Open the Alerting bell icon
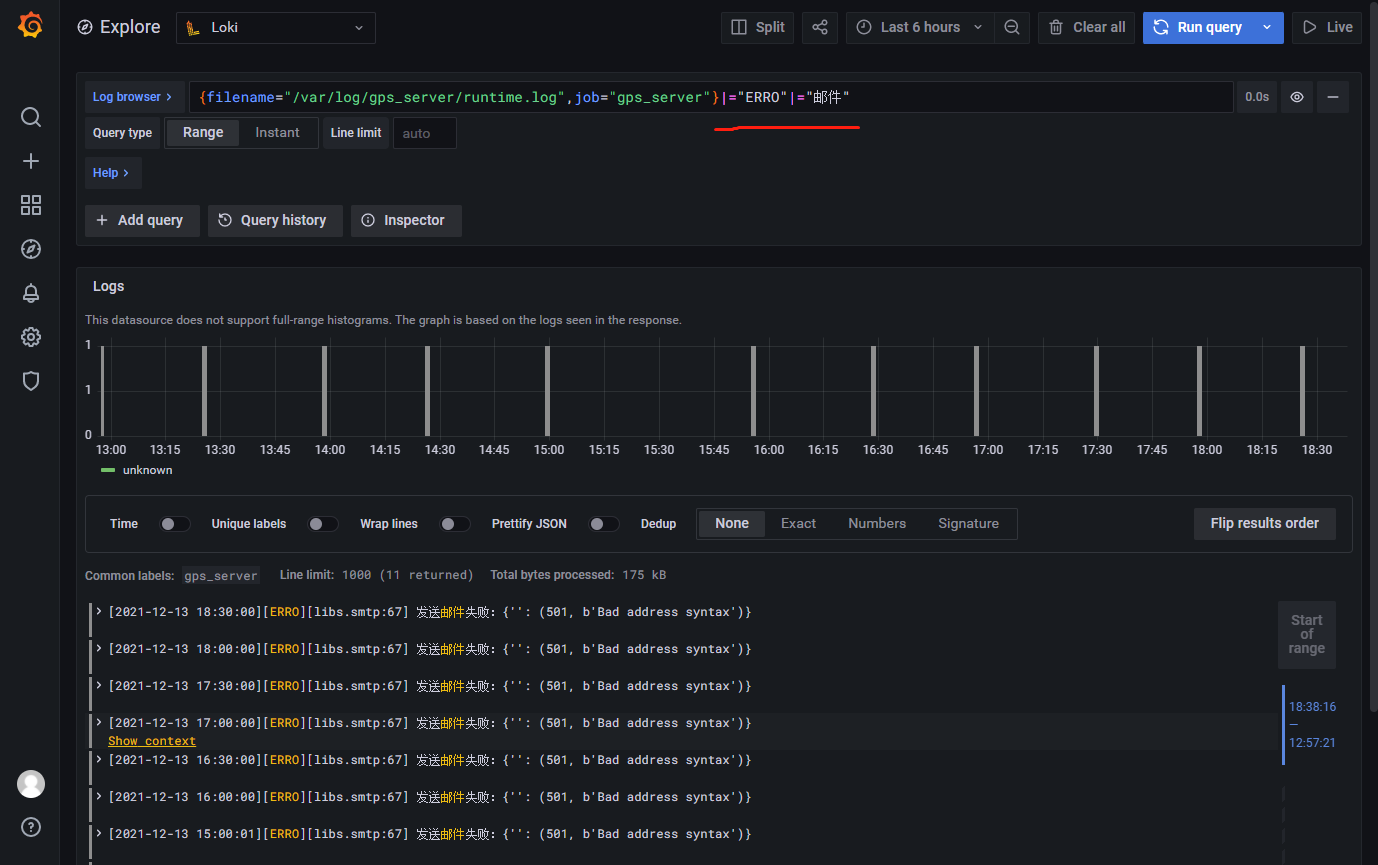The height and width of the screenshot is (865, 1378). (31, 293)
